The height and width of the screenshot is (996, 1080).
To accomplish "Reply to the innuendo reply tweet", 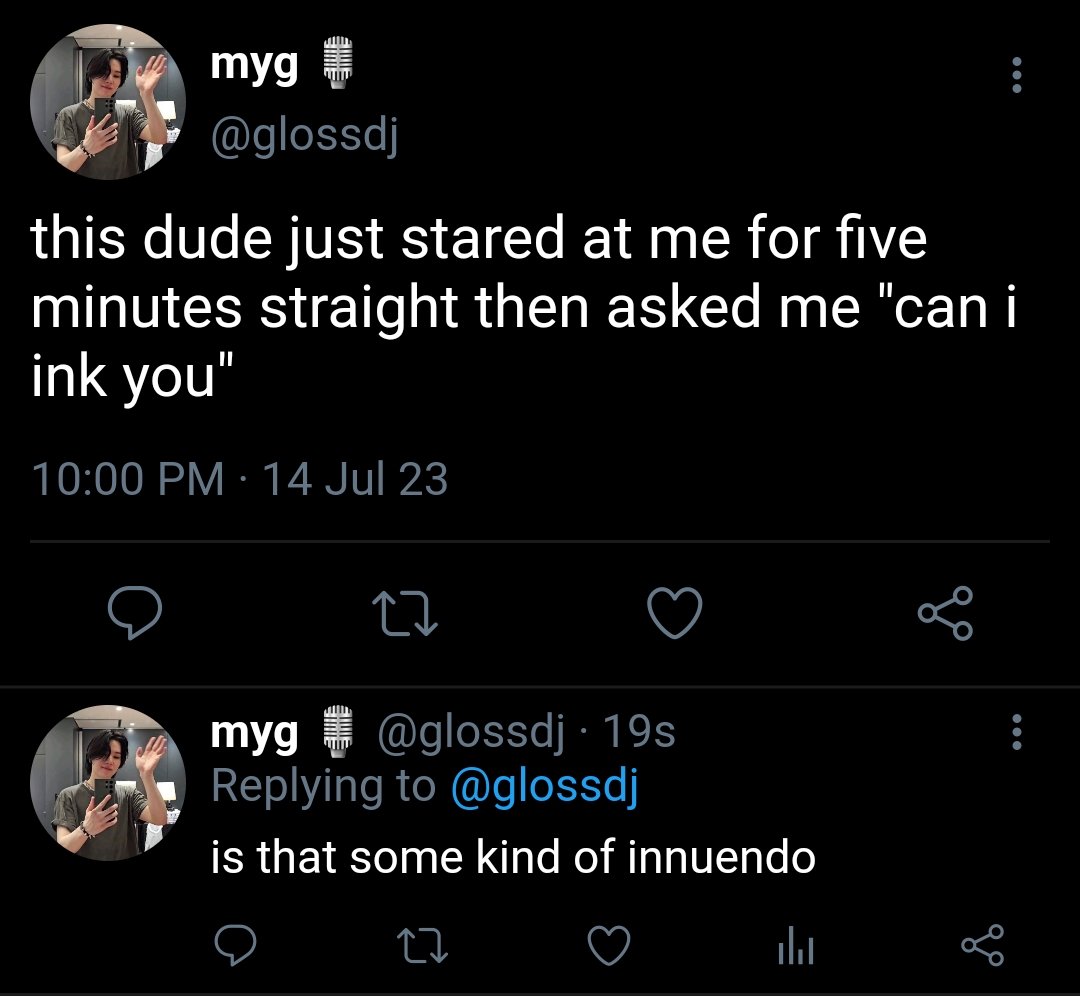I will pos(235,944).
